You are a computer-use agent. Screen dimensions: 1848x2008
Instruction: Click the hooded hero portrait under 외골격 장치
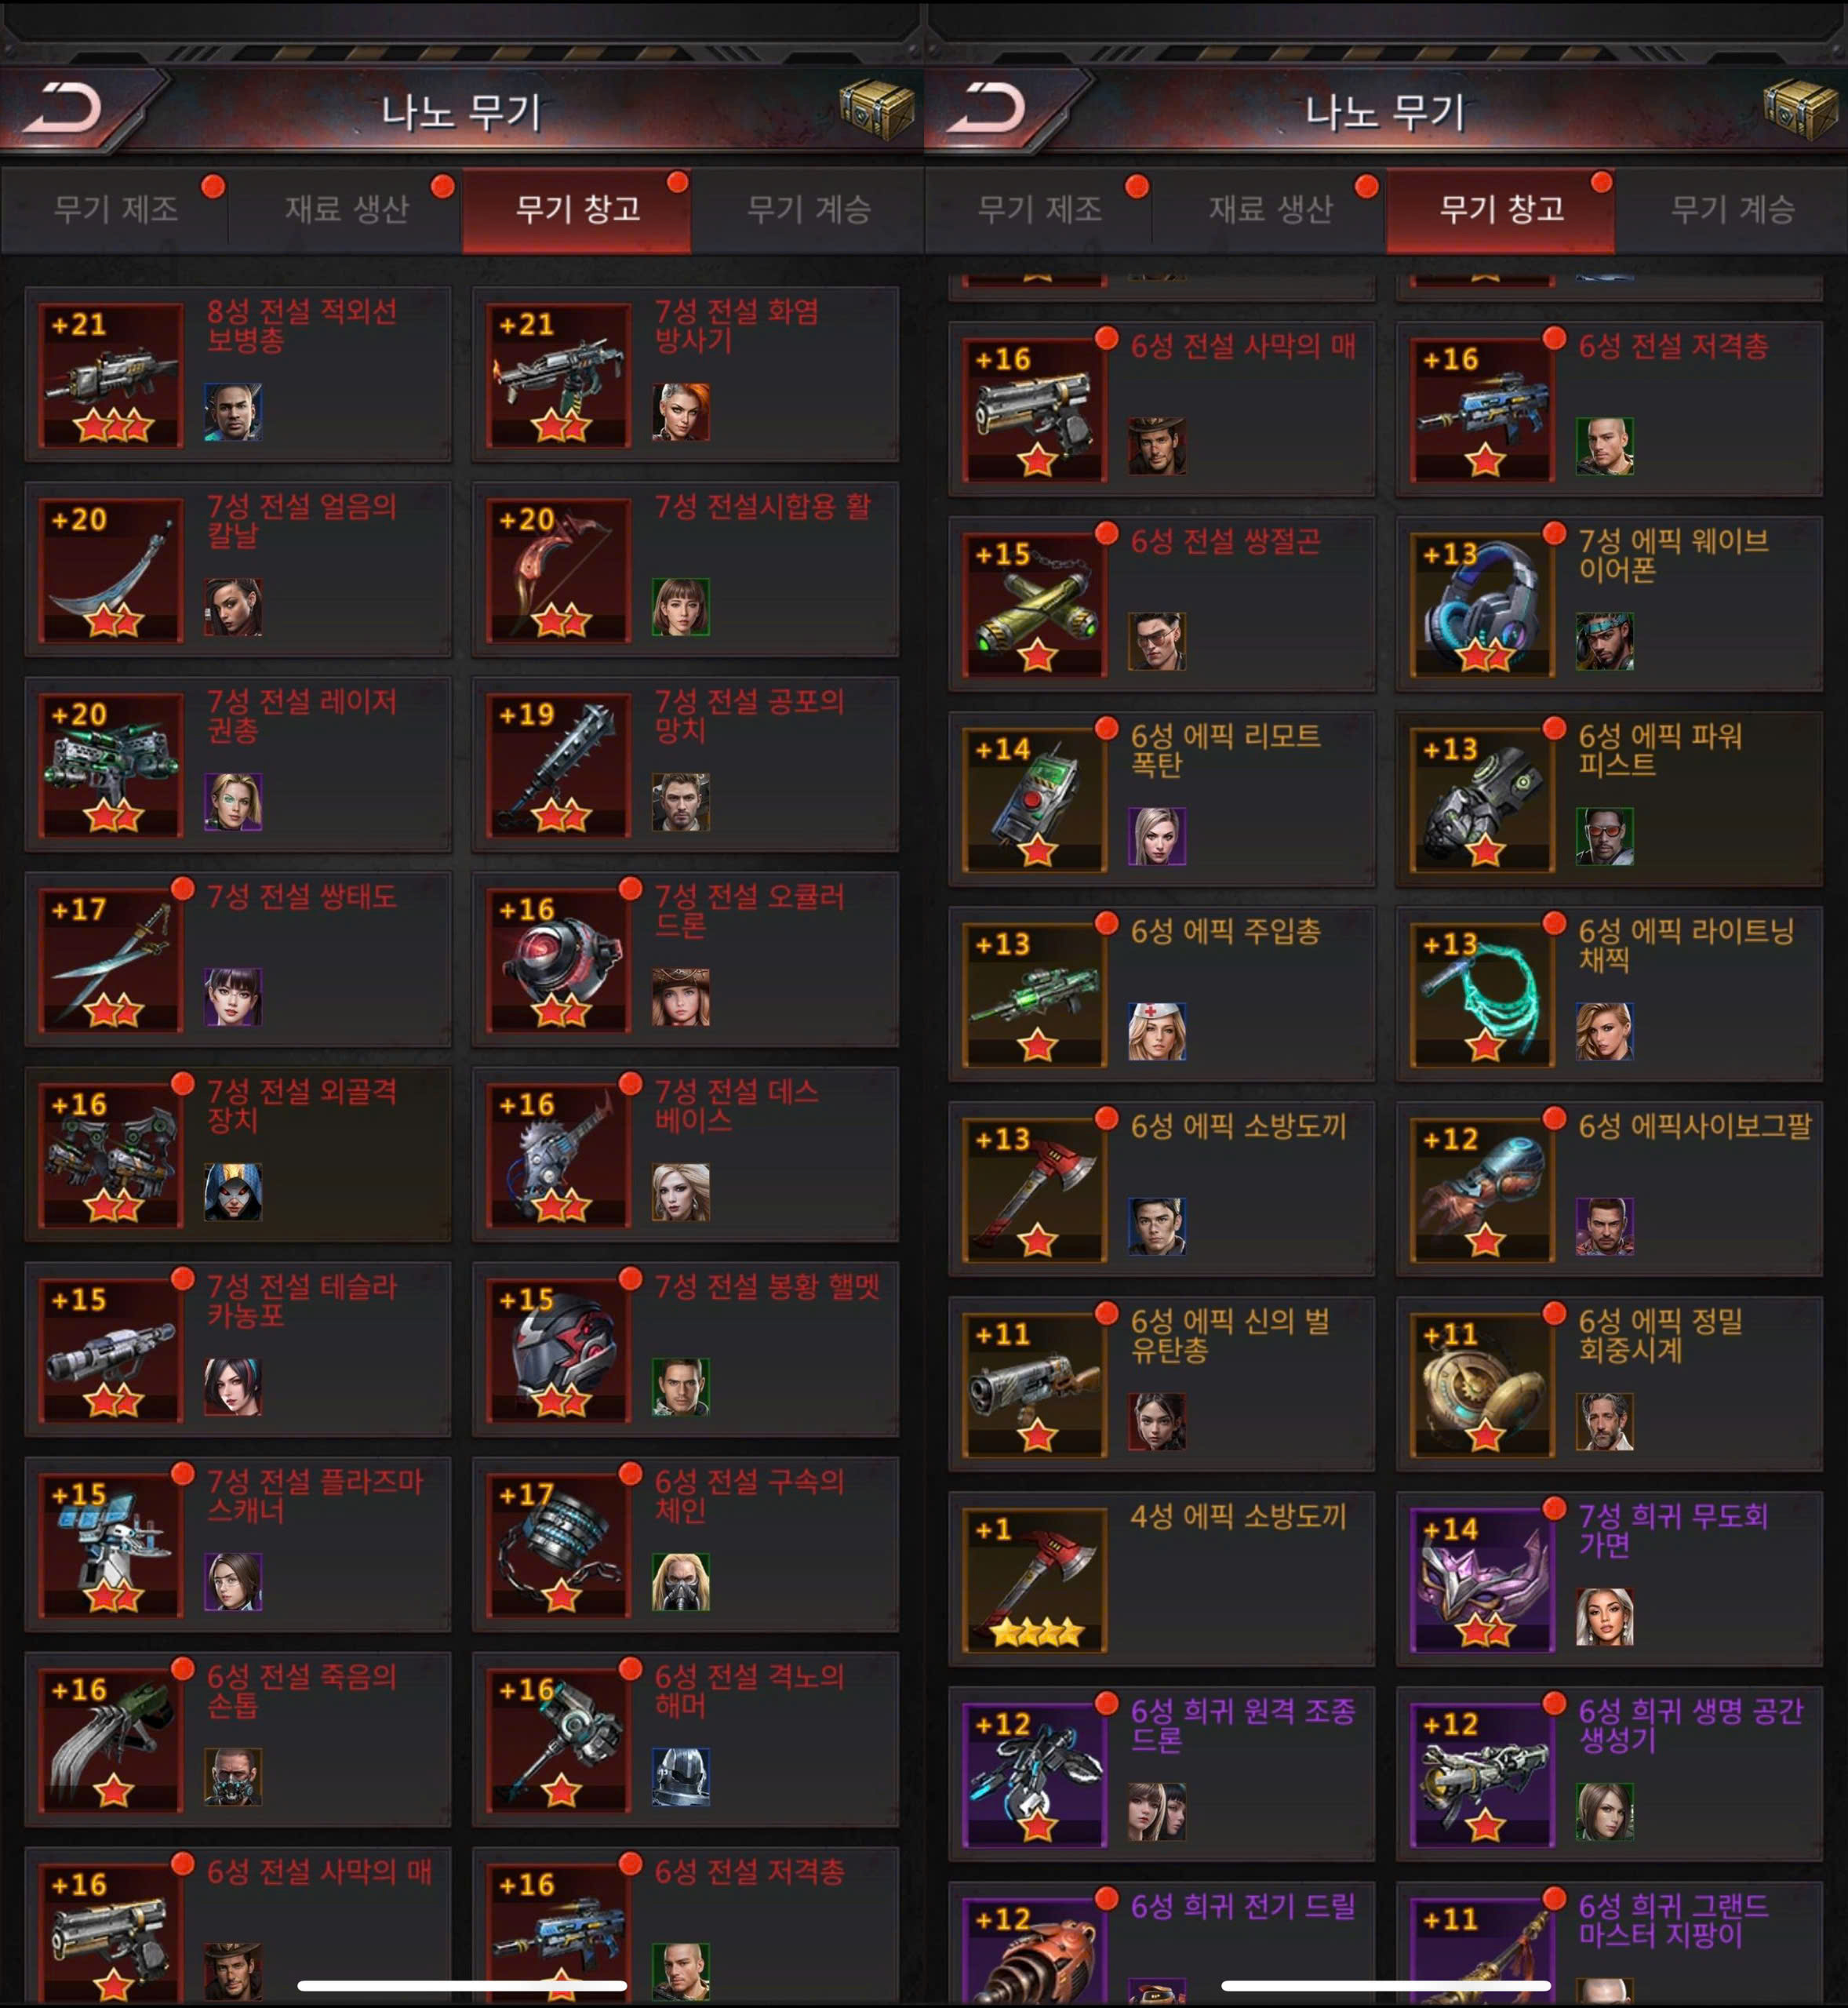coord(233,1191)
